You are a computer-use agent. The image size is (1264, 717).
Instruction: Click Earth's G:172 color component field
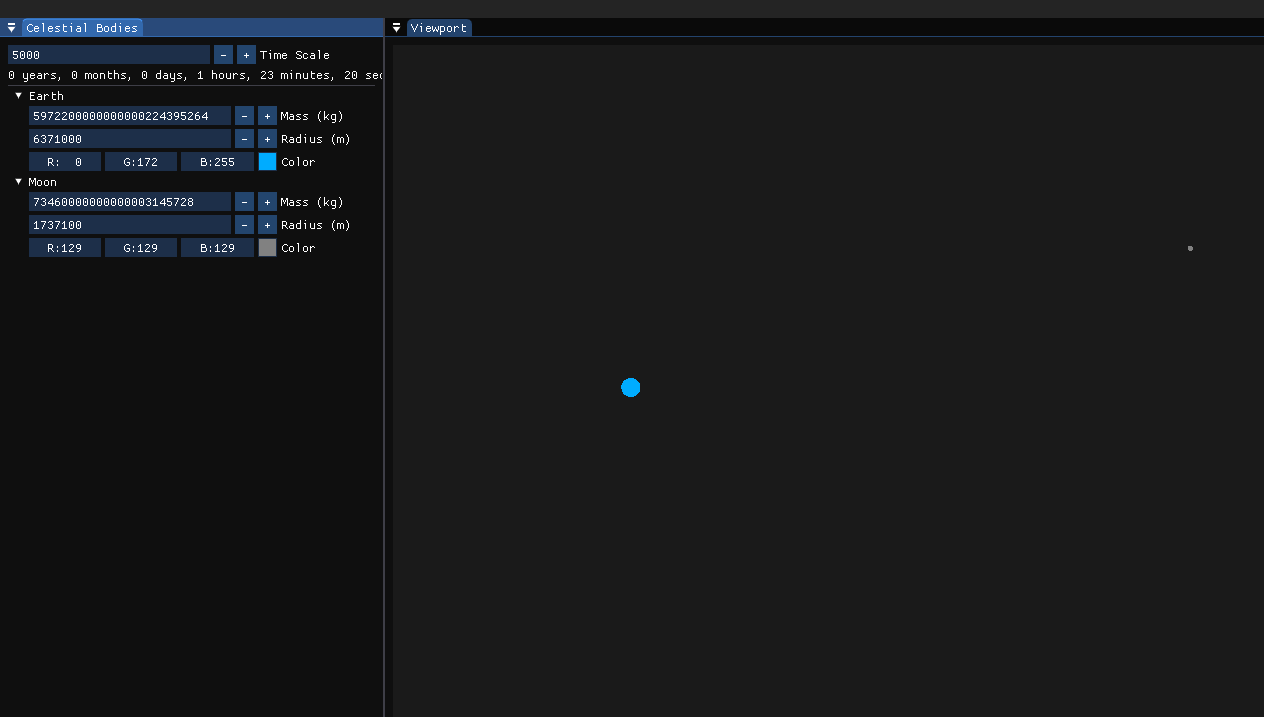pos(141,162)
